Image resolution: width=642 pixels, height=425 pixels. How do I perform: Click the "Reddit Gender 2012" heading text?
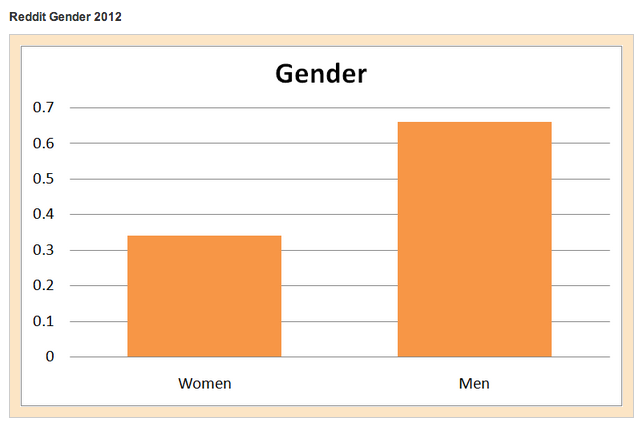click(65, 18)
